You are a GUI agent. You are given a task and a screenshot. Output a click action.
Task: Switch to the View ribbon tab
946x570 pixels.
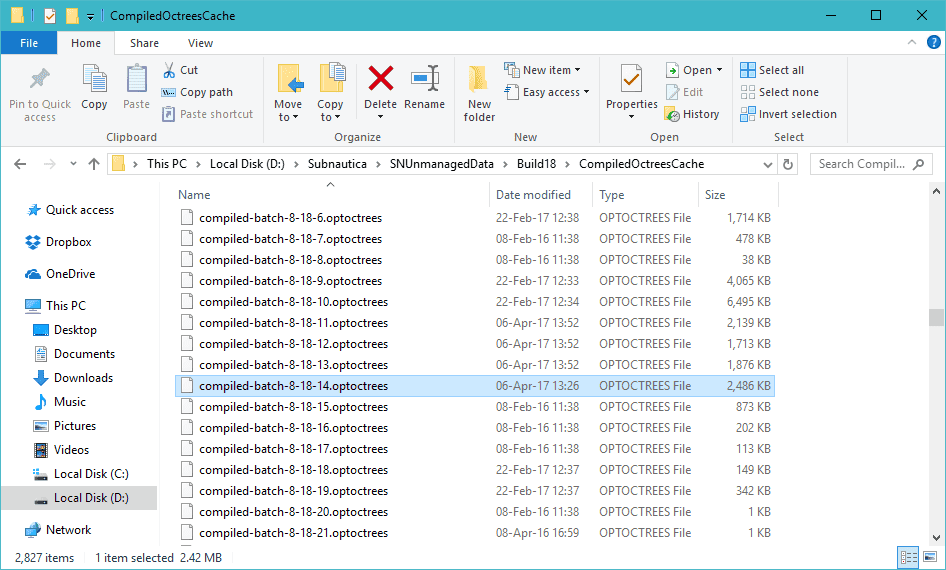(x=200, y=43)
